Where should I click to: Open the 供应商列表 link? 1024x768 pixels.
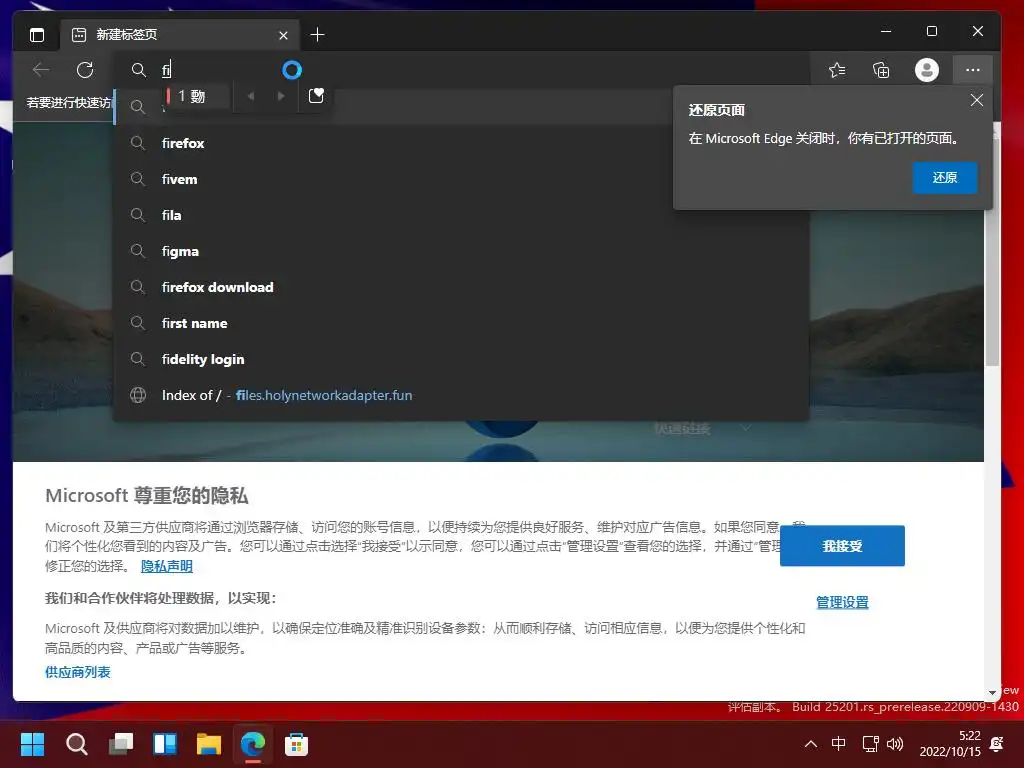(x=78, y=672)
